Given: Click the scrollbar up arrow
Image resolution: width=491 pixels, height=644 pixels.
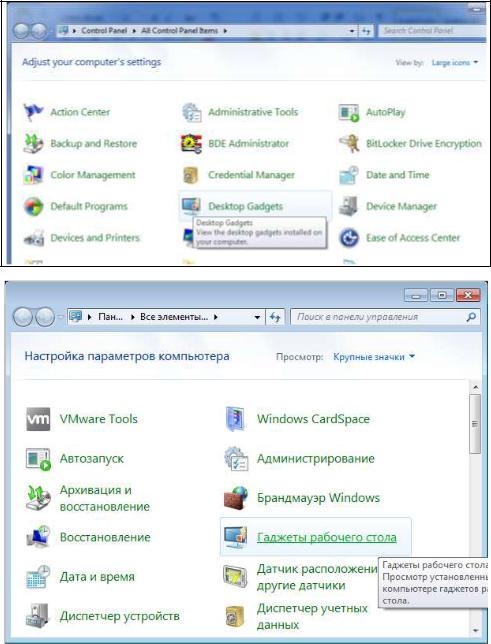Looking at the screenshot, I should [475, 387].
